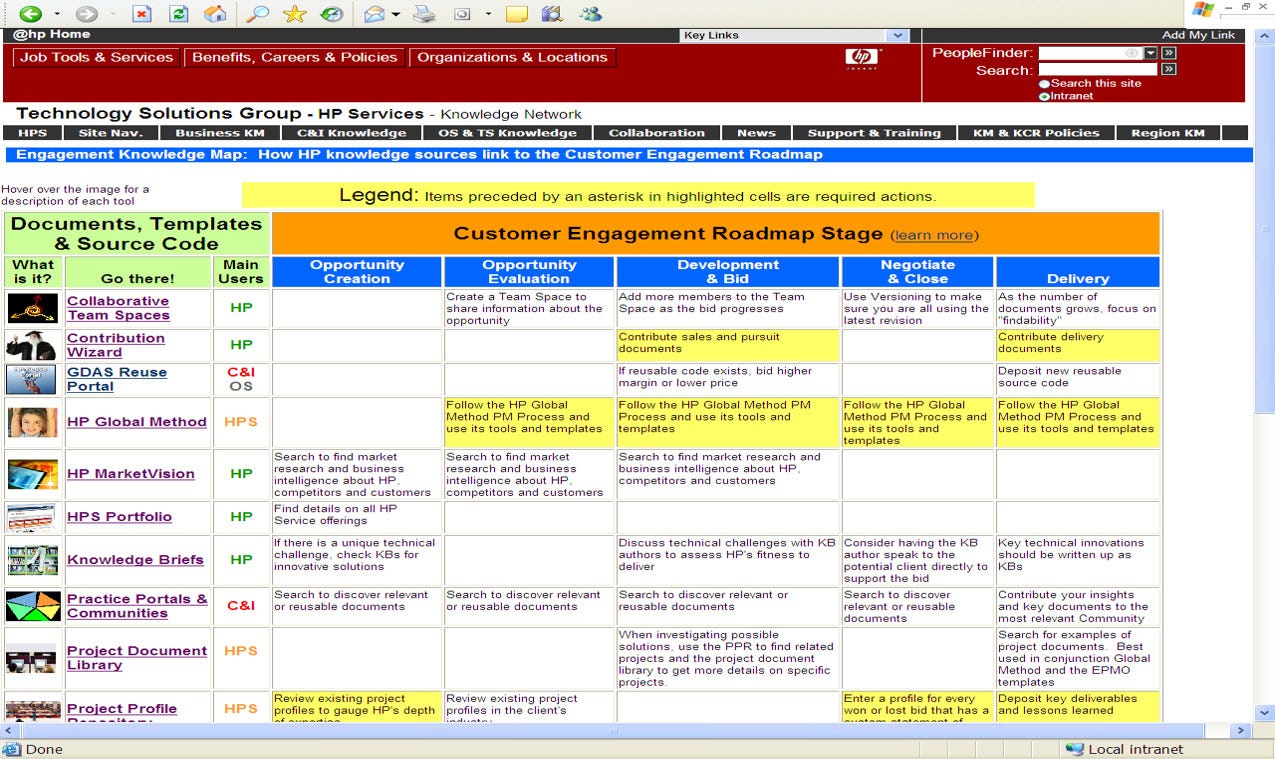Click in the Search input field
1275x759 pixels.
point(1098,69)
